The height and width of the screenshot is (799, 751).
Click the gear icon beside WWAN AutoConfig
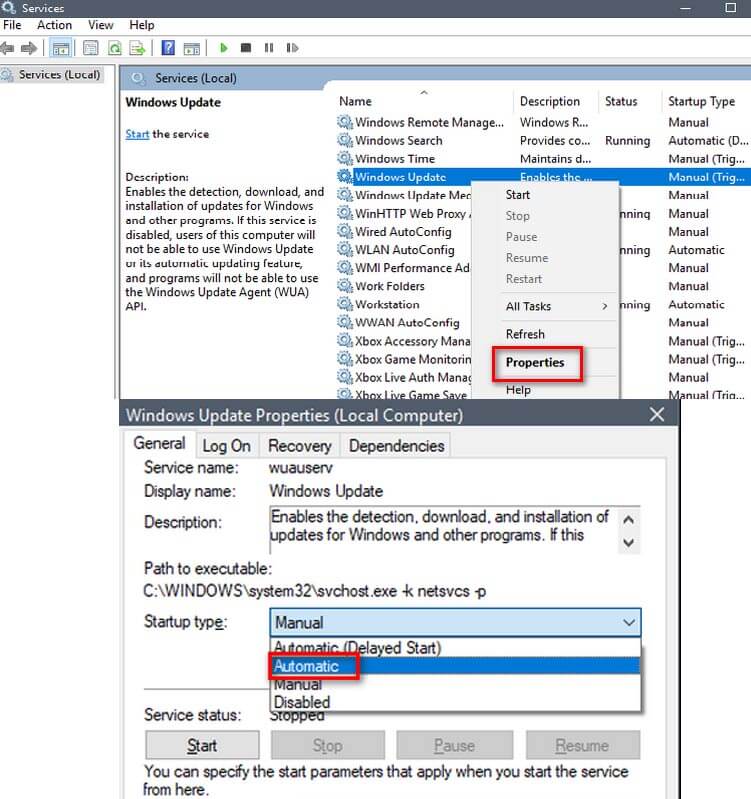point(345,323)
